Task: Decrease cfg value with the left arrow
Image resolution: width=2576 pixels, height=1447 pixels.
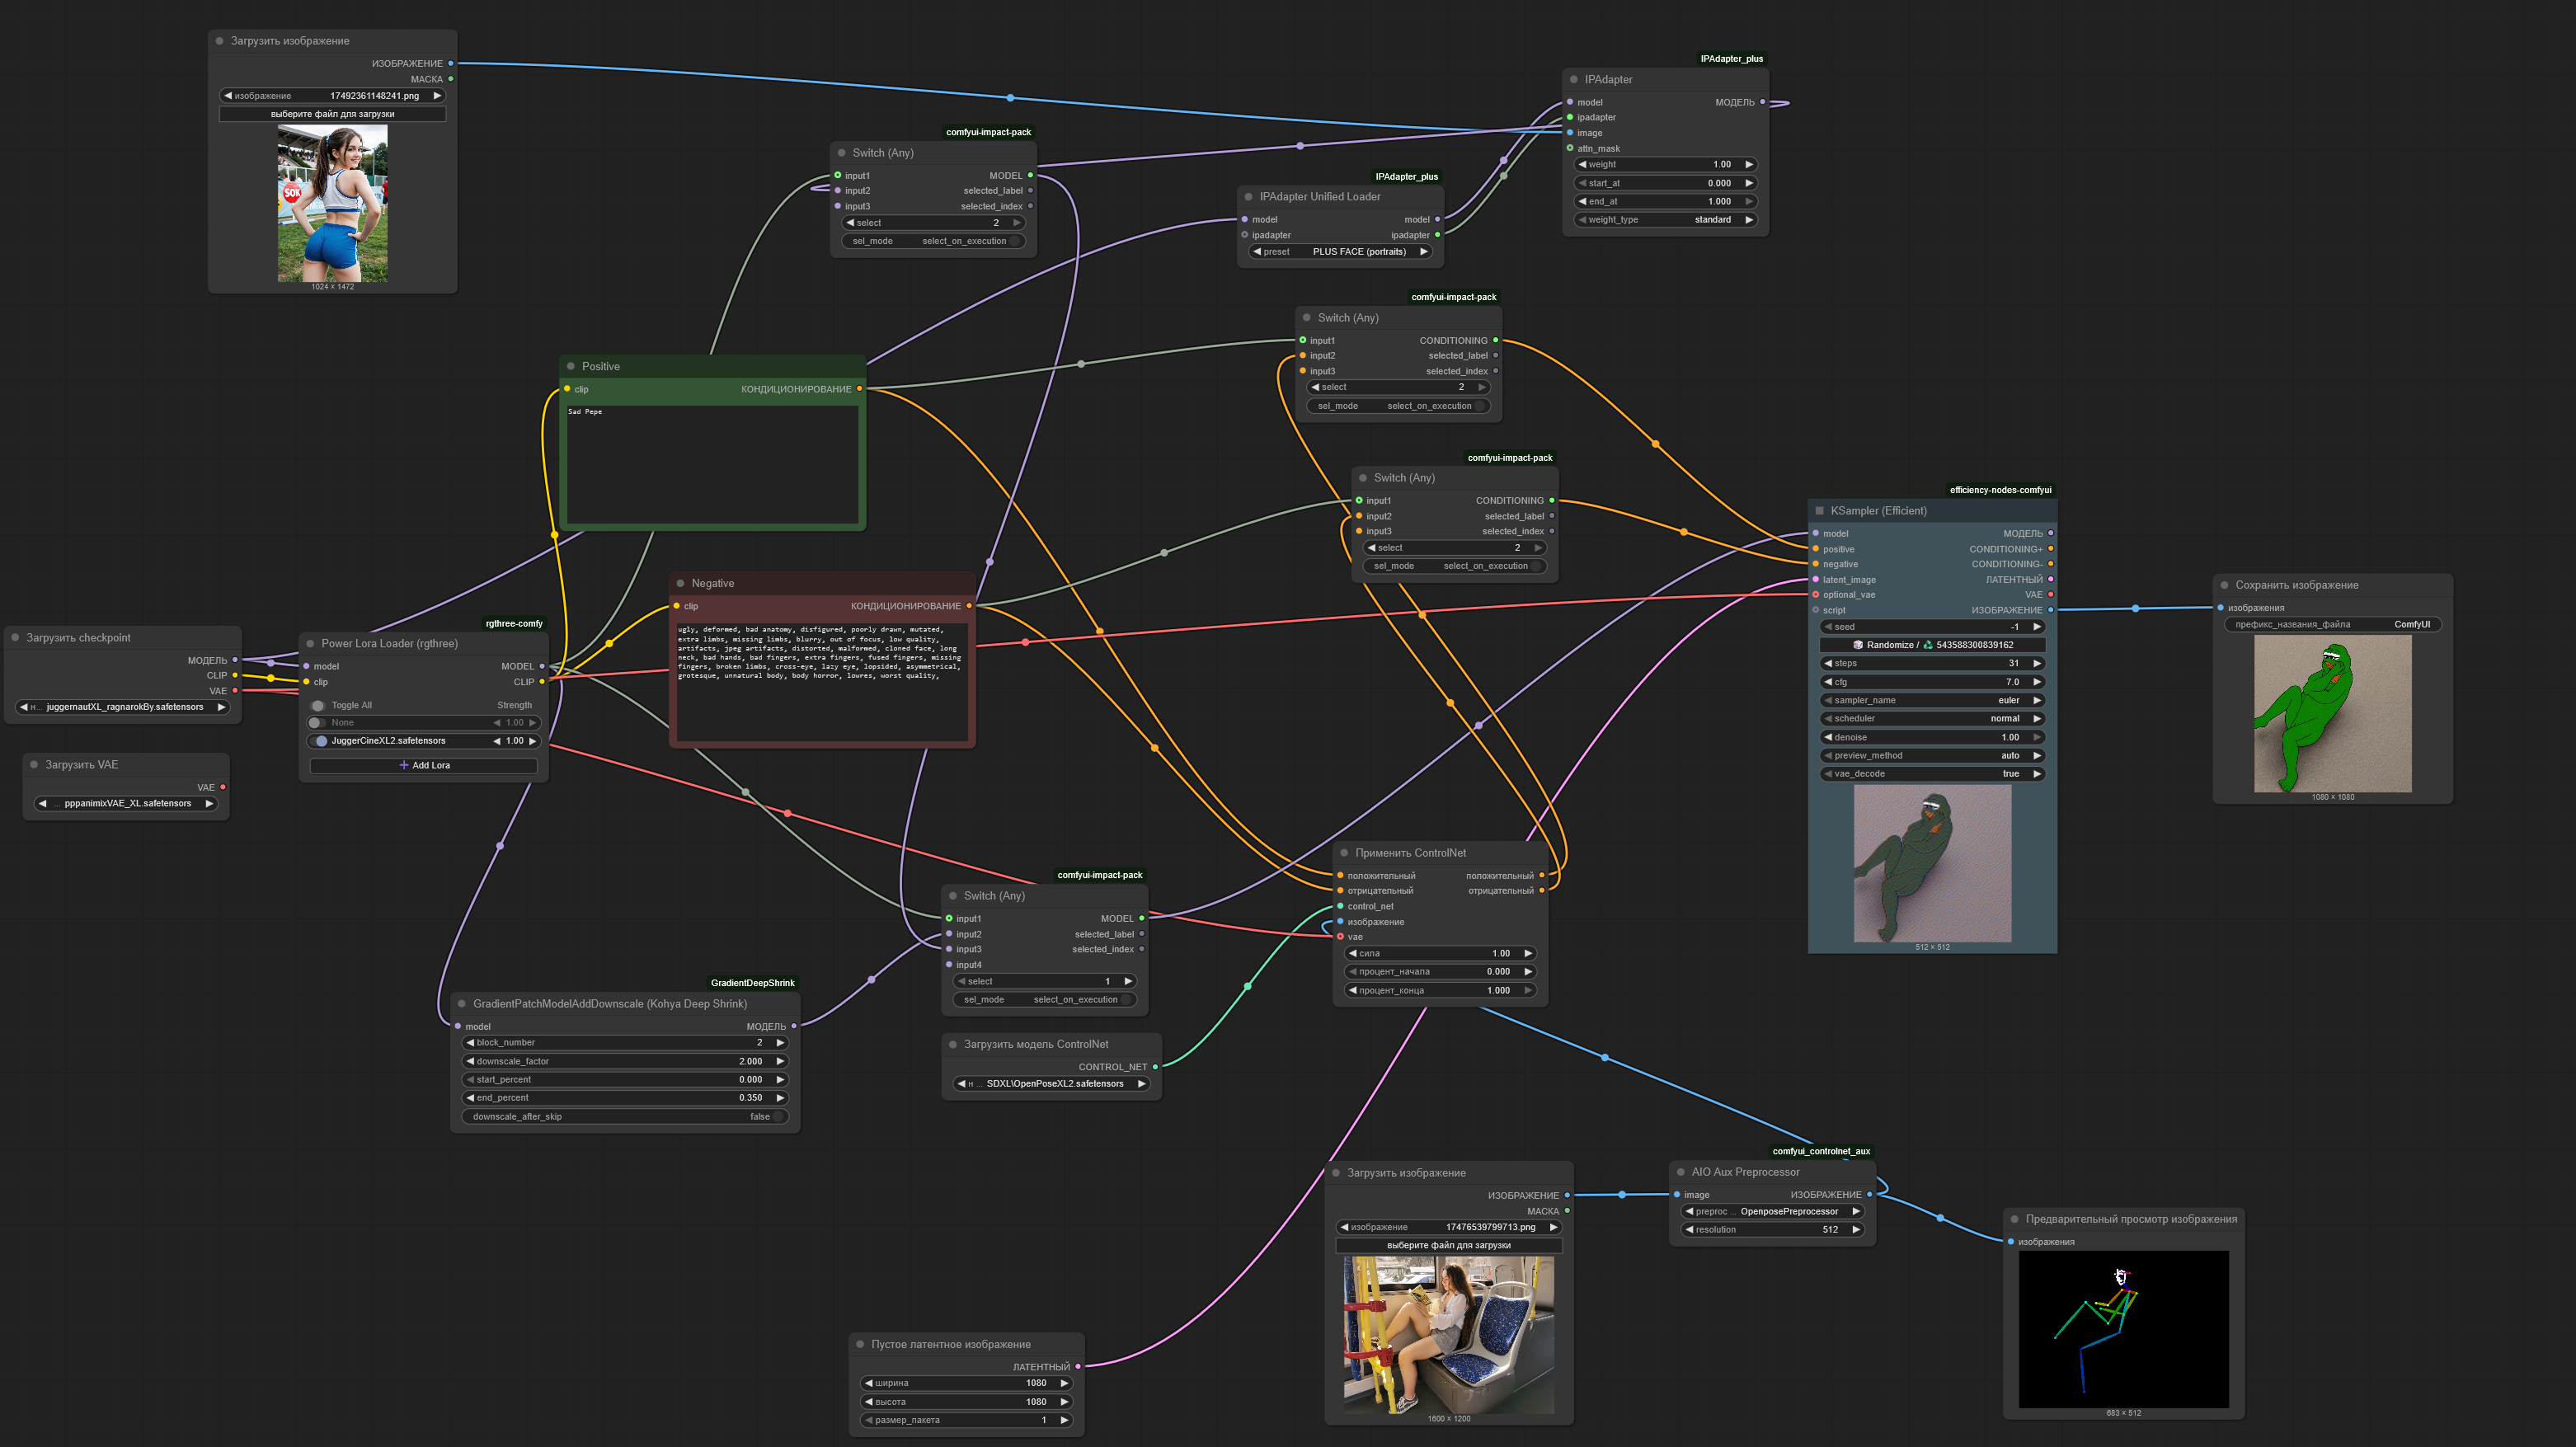Action: point(1828,682)
